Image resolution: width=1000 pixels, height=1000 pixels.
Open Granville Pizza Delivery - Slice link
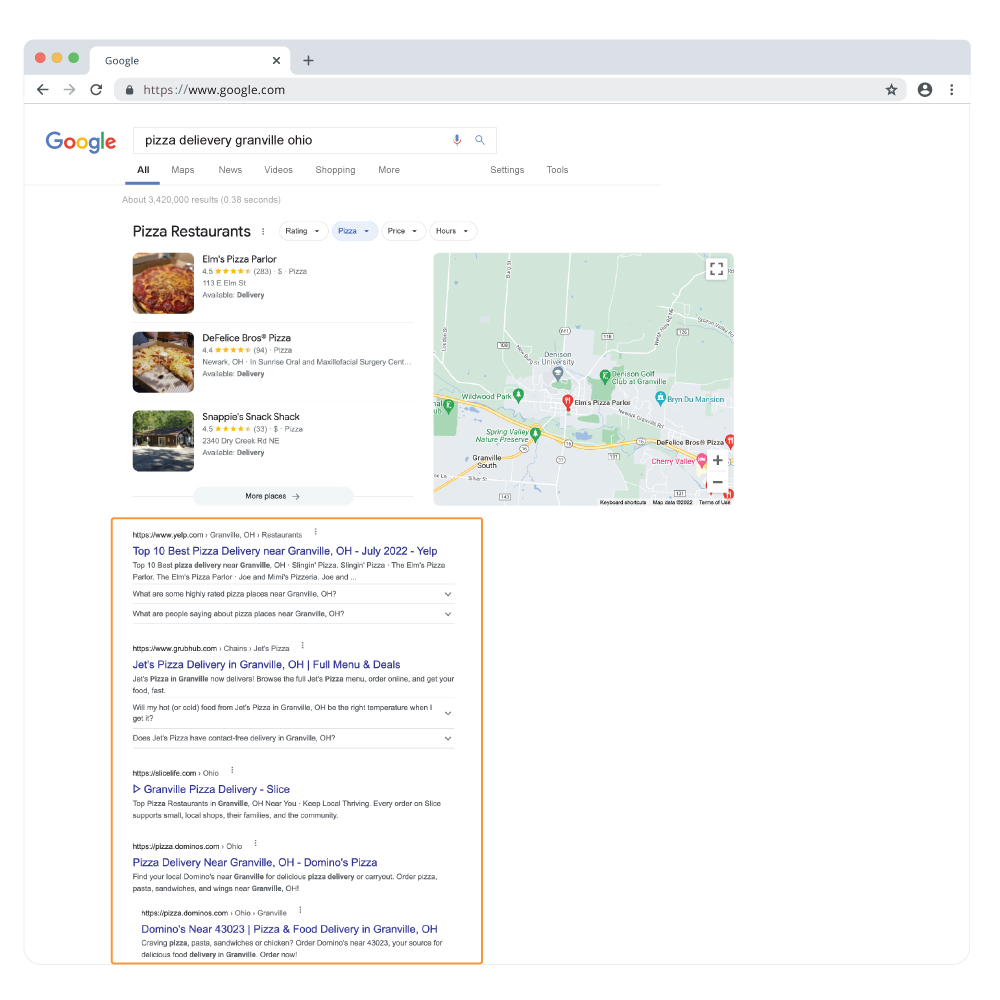[x=211, y=790]
